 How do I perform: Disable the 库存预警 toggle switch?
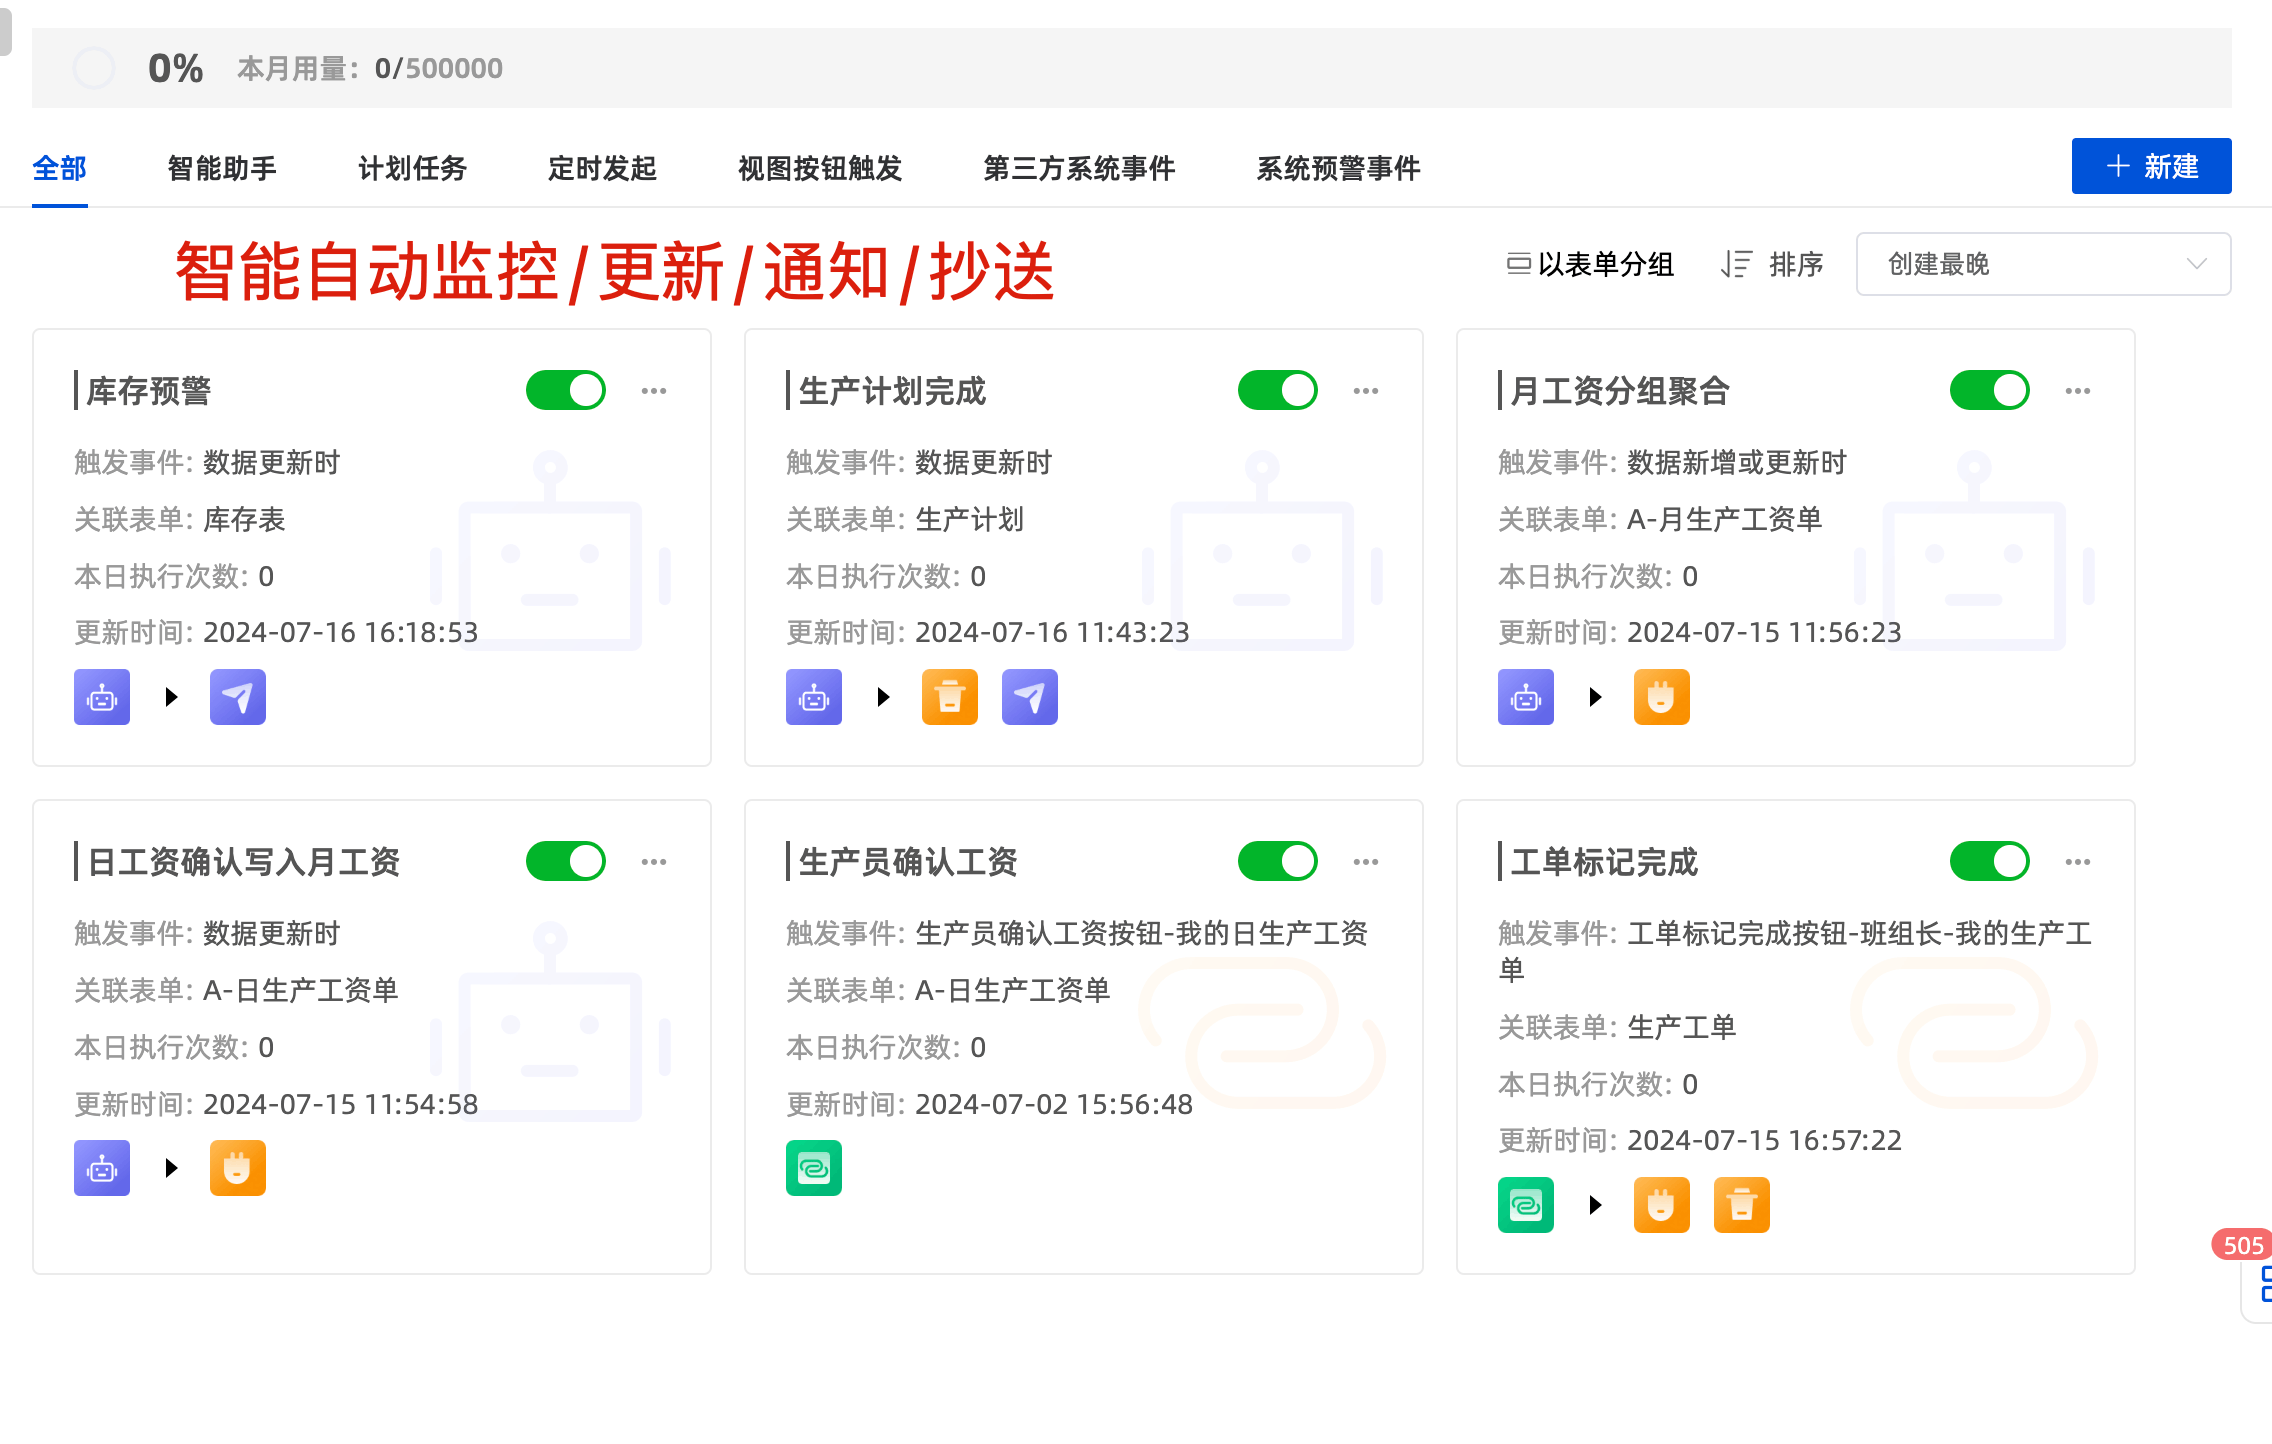click(x=566, y=390)
